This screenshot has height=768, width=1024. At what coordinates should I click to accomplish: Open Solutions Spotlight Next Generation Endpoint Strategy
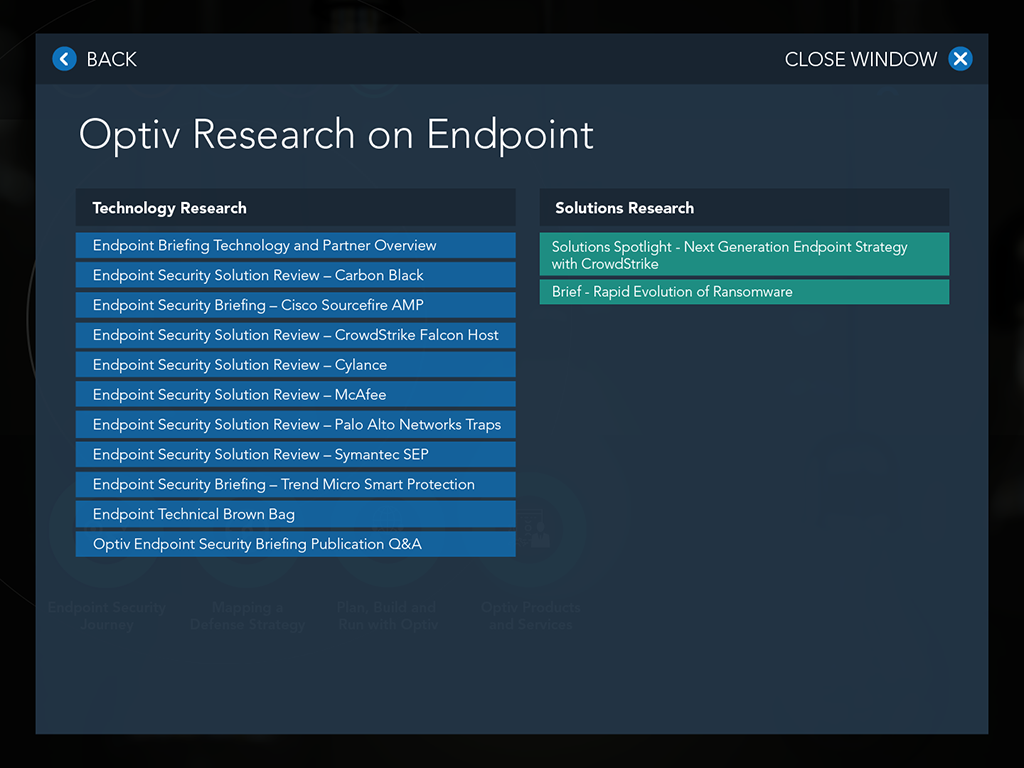[744, 255]
